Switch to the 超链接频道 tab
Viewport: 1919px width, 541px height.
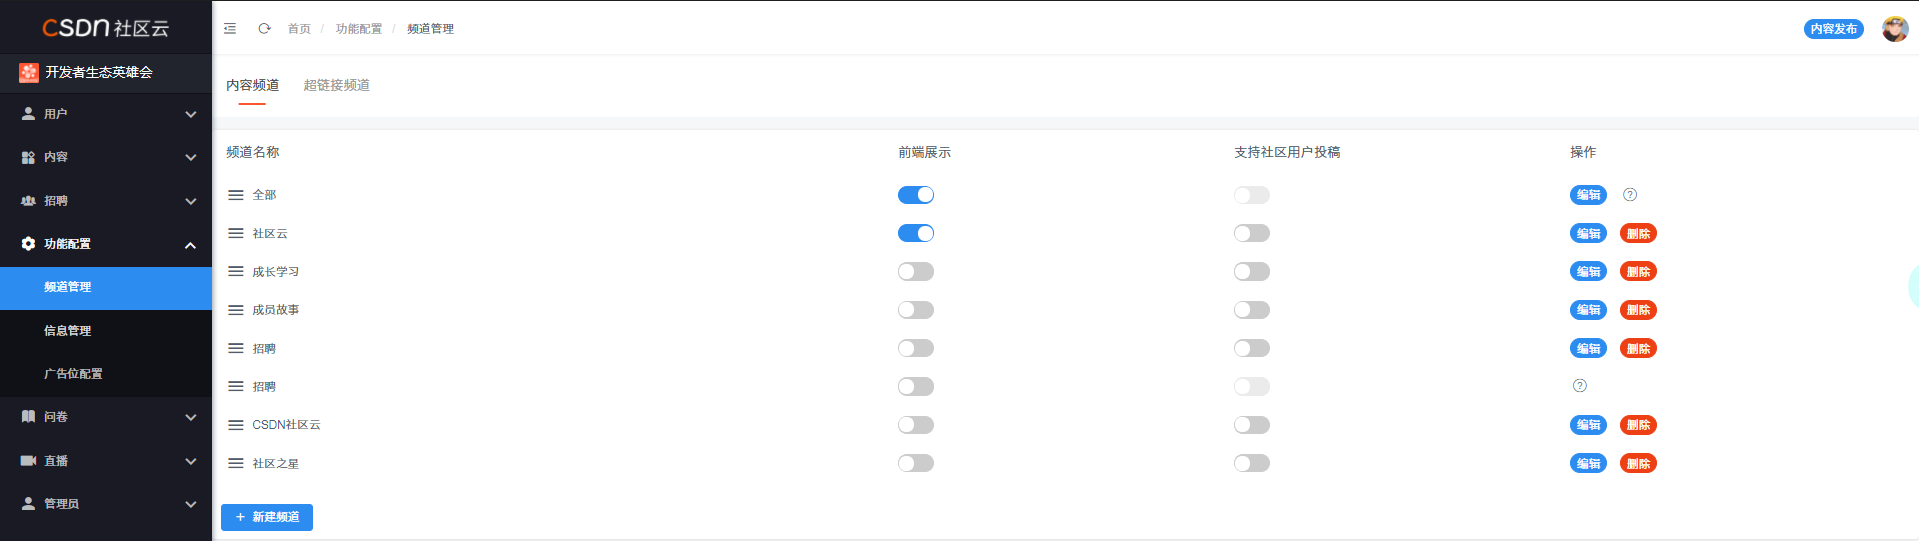pyautogui.click(x=337, y=85)
